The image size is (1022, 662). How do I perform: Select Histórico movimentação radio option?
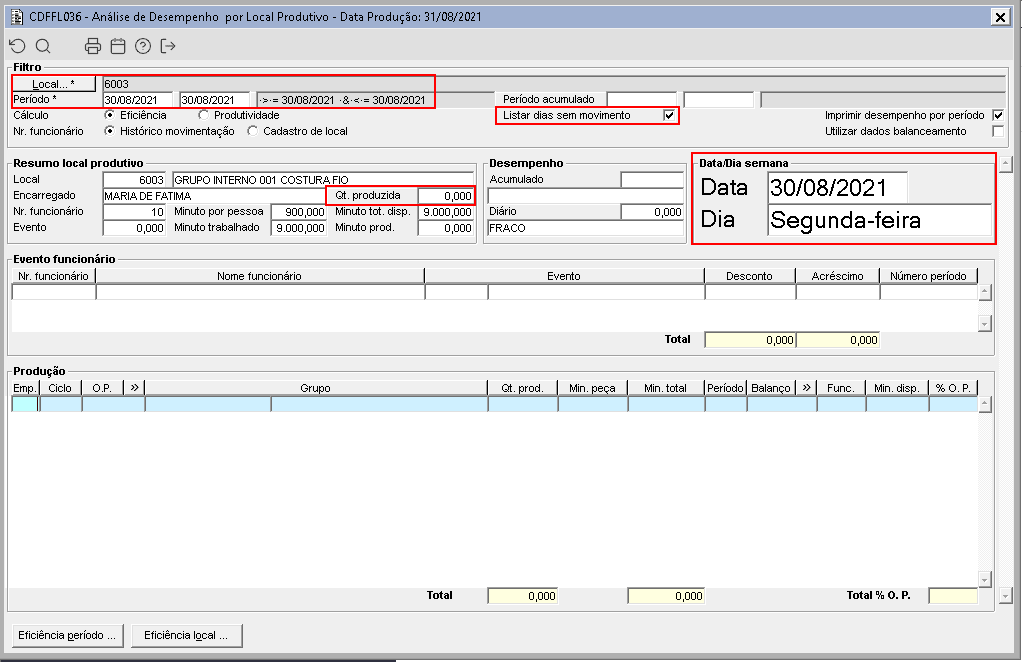(x=110, y=131)
